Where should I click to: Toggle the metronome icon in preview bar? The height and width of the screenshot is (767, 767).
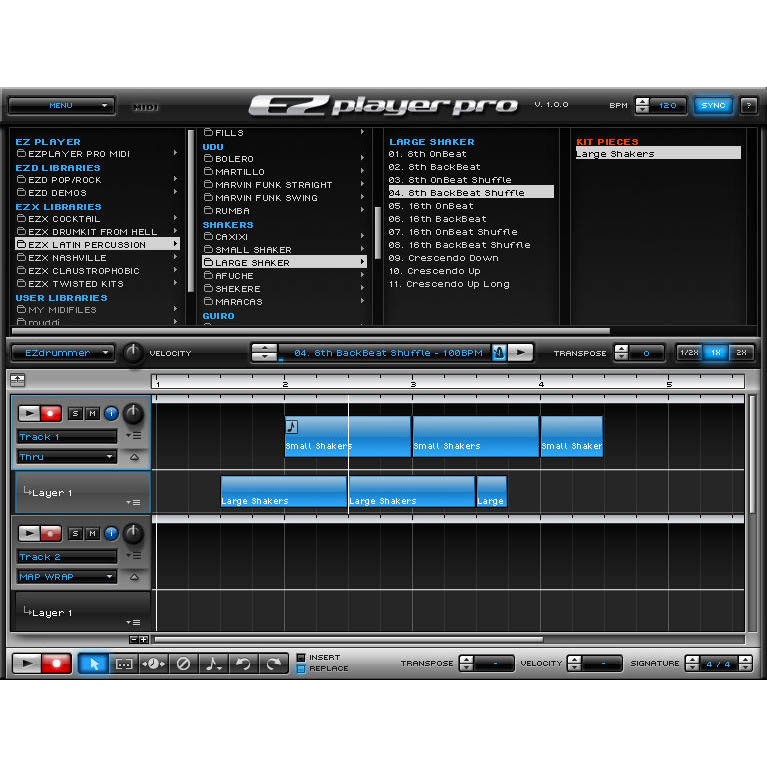[499, 352]
